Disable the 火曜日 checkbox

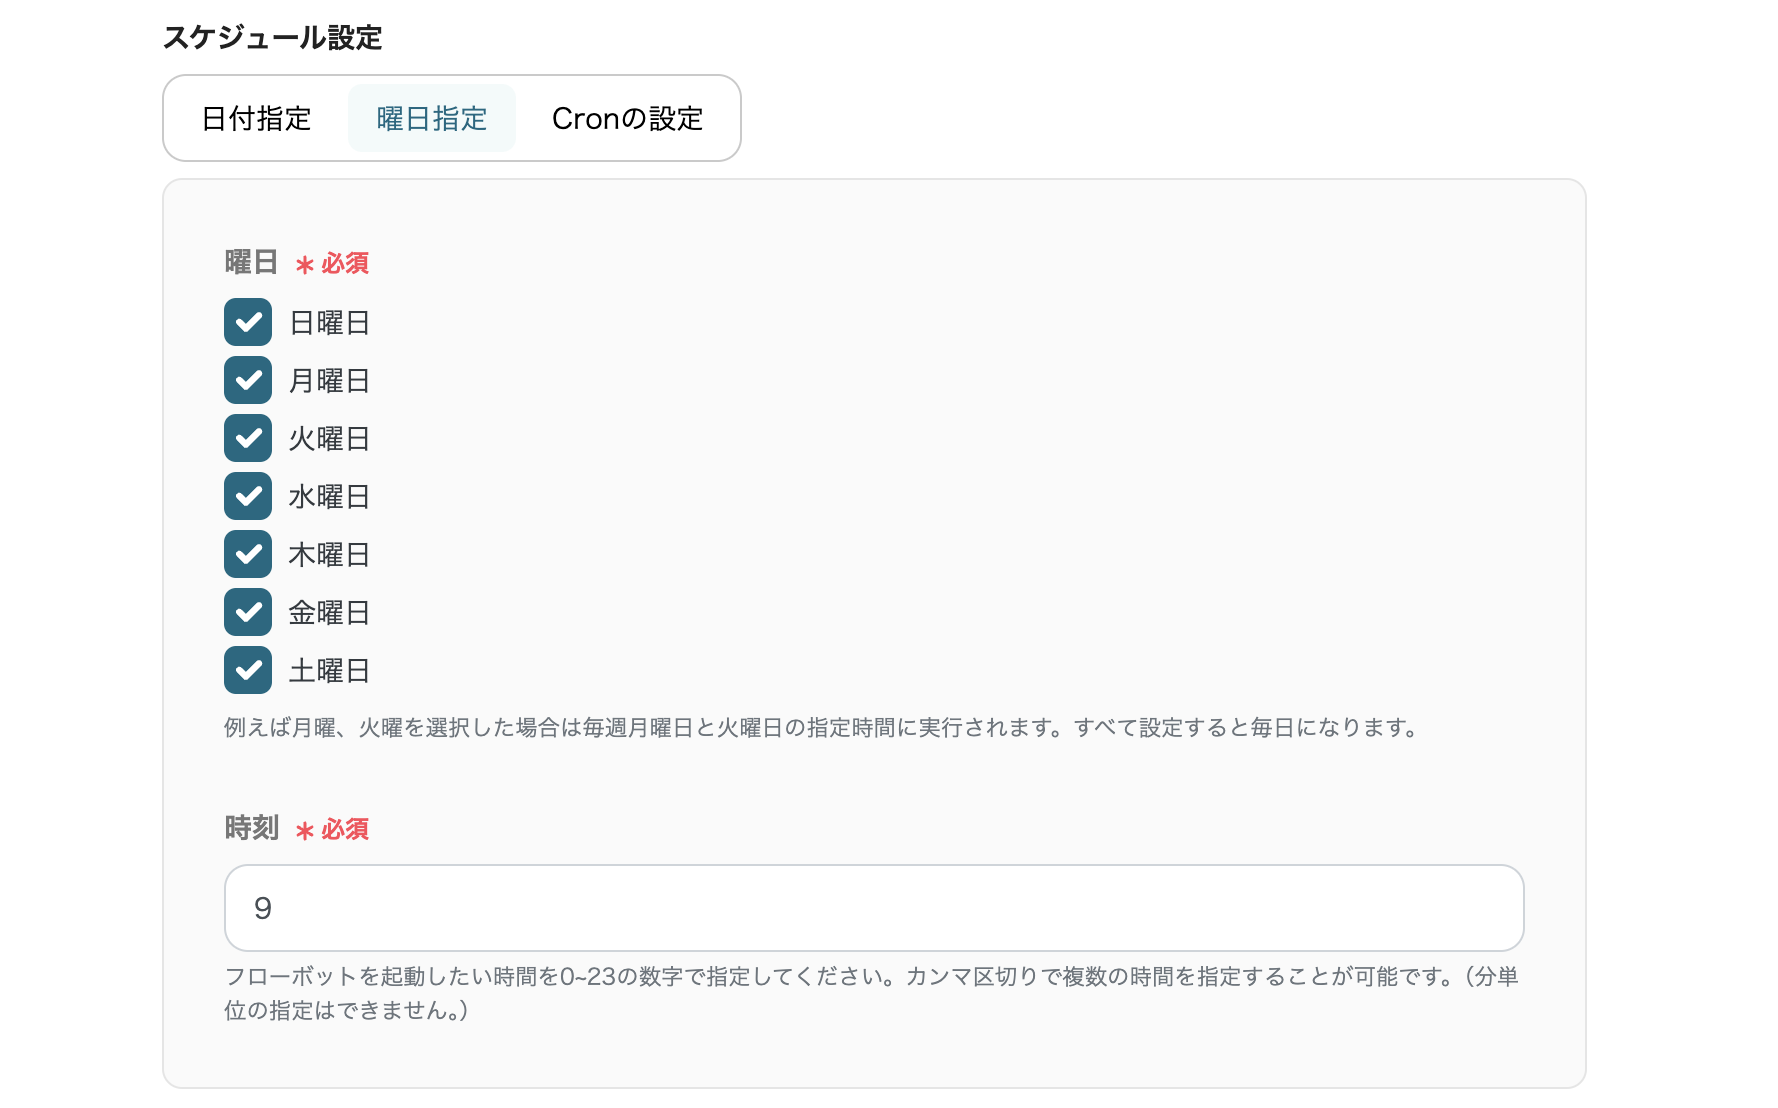tap(248, 438)
